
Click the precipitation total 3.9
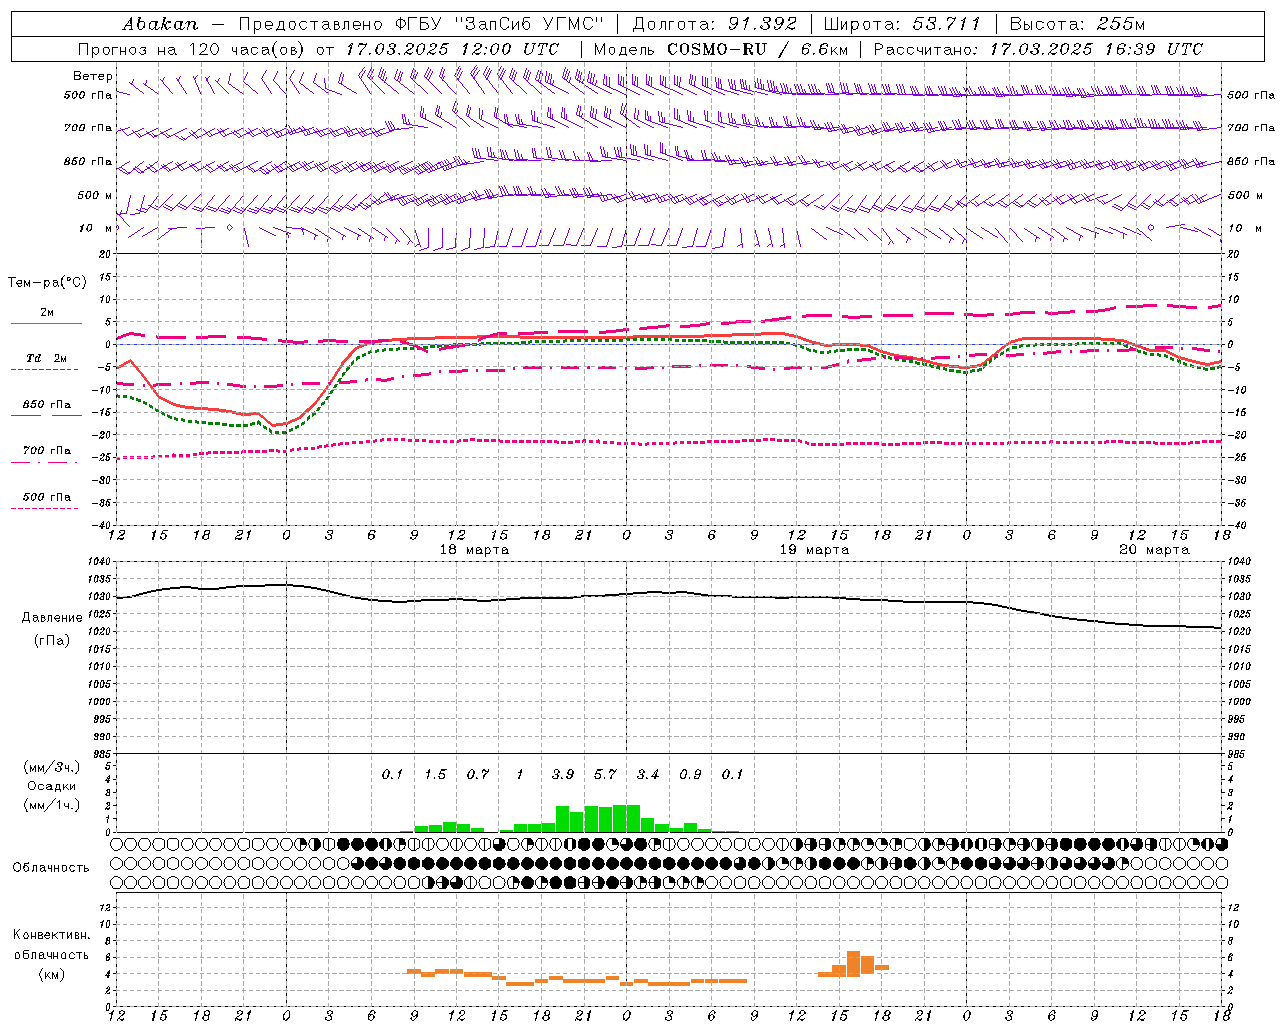563,775
